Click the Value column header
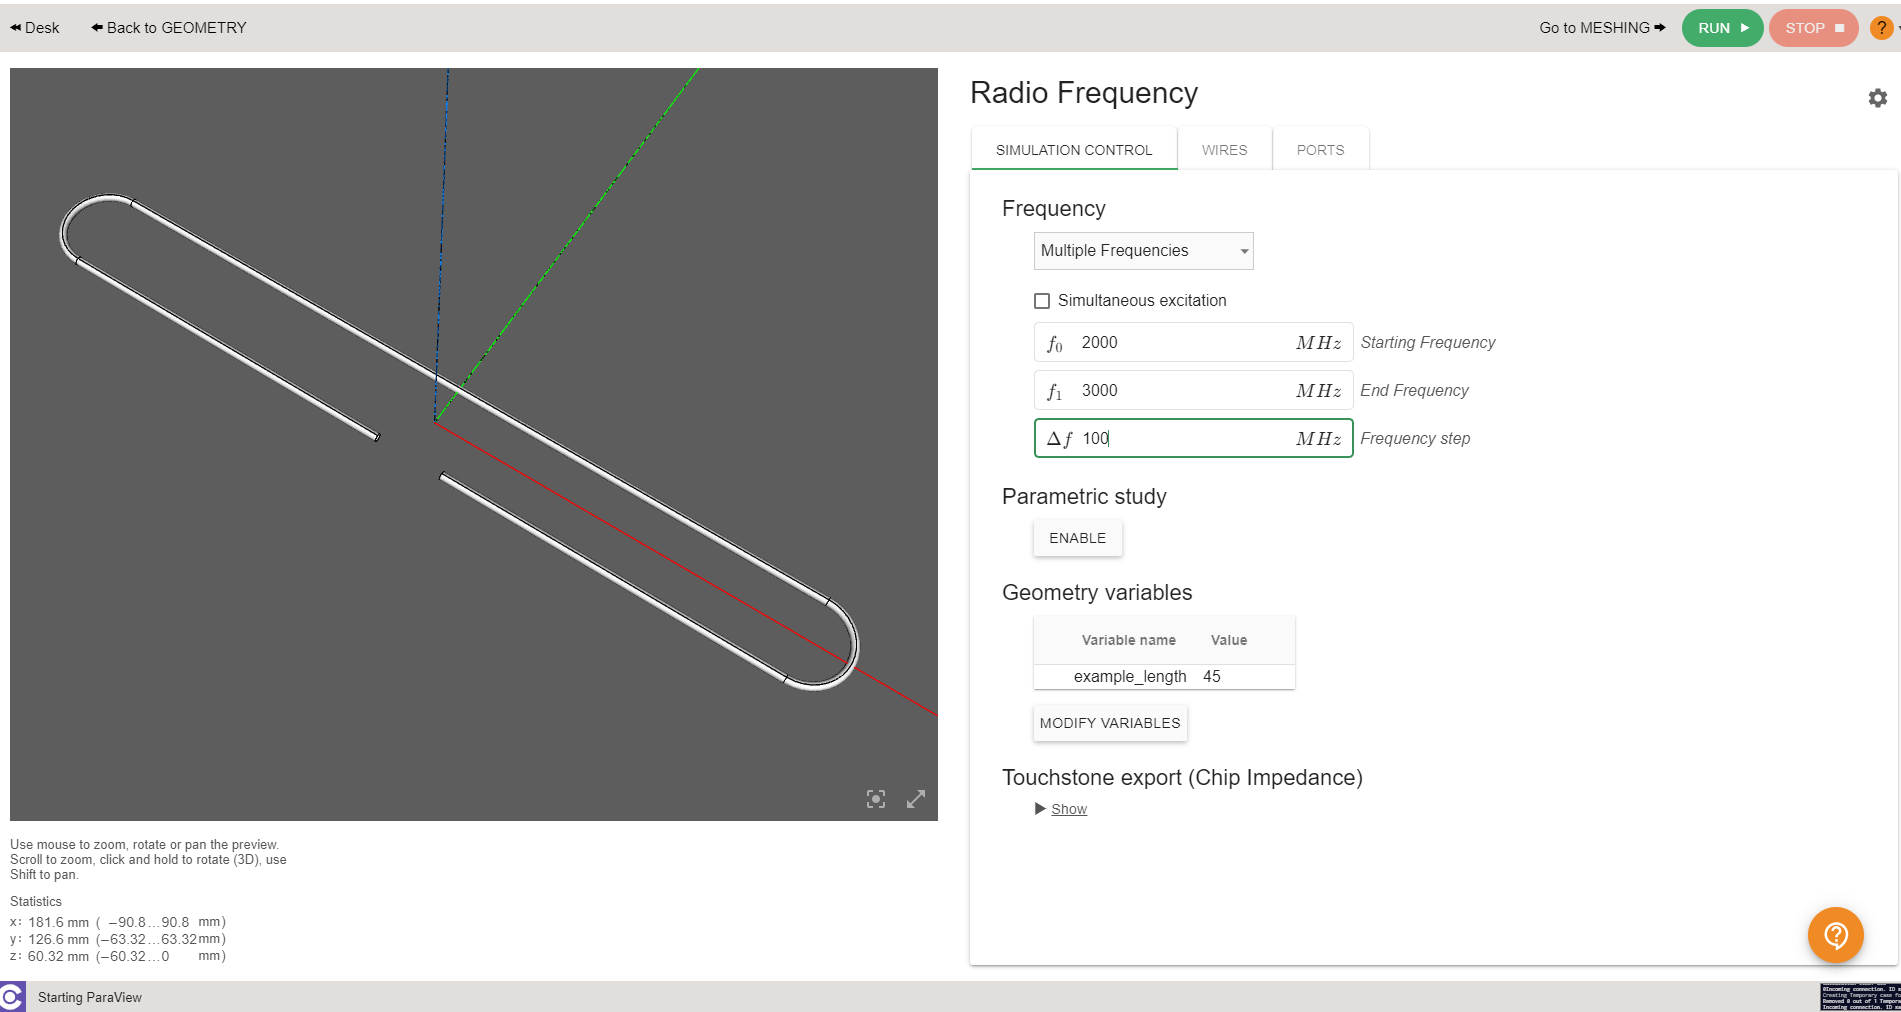 pyautogui.click(x=1229, y=640)
